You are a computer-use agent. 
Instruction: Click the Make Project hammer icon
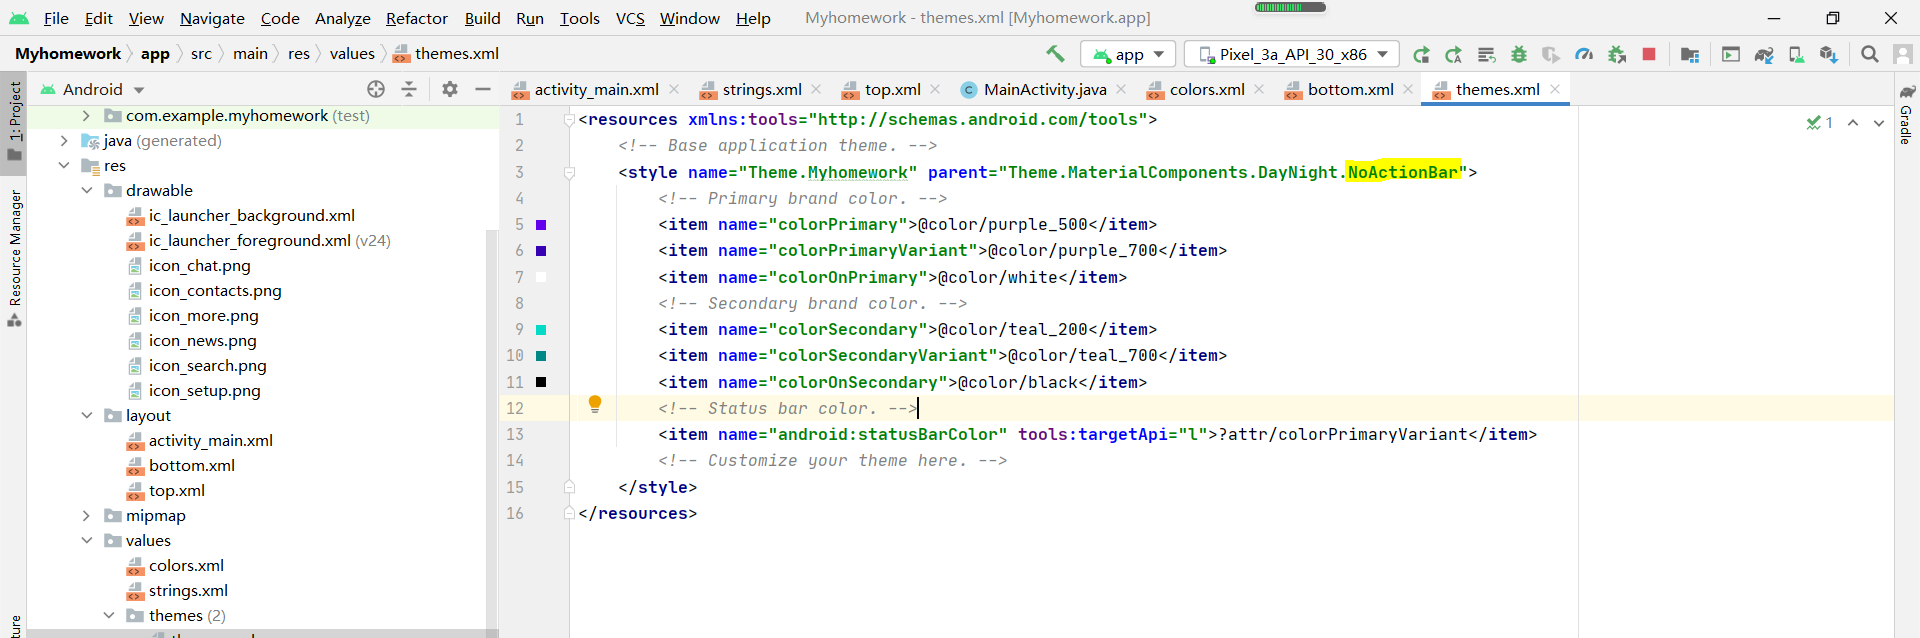coord(1055,54)
